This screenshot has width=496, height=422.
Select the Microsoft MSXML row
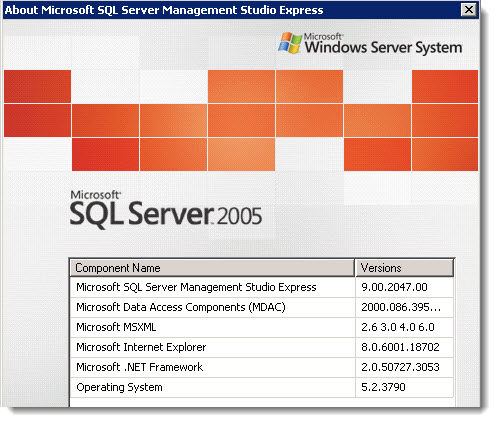pos(262,327)
